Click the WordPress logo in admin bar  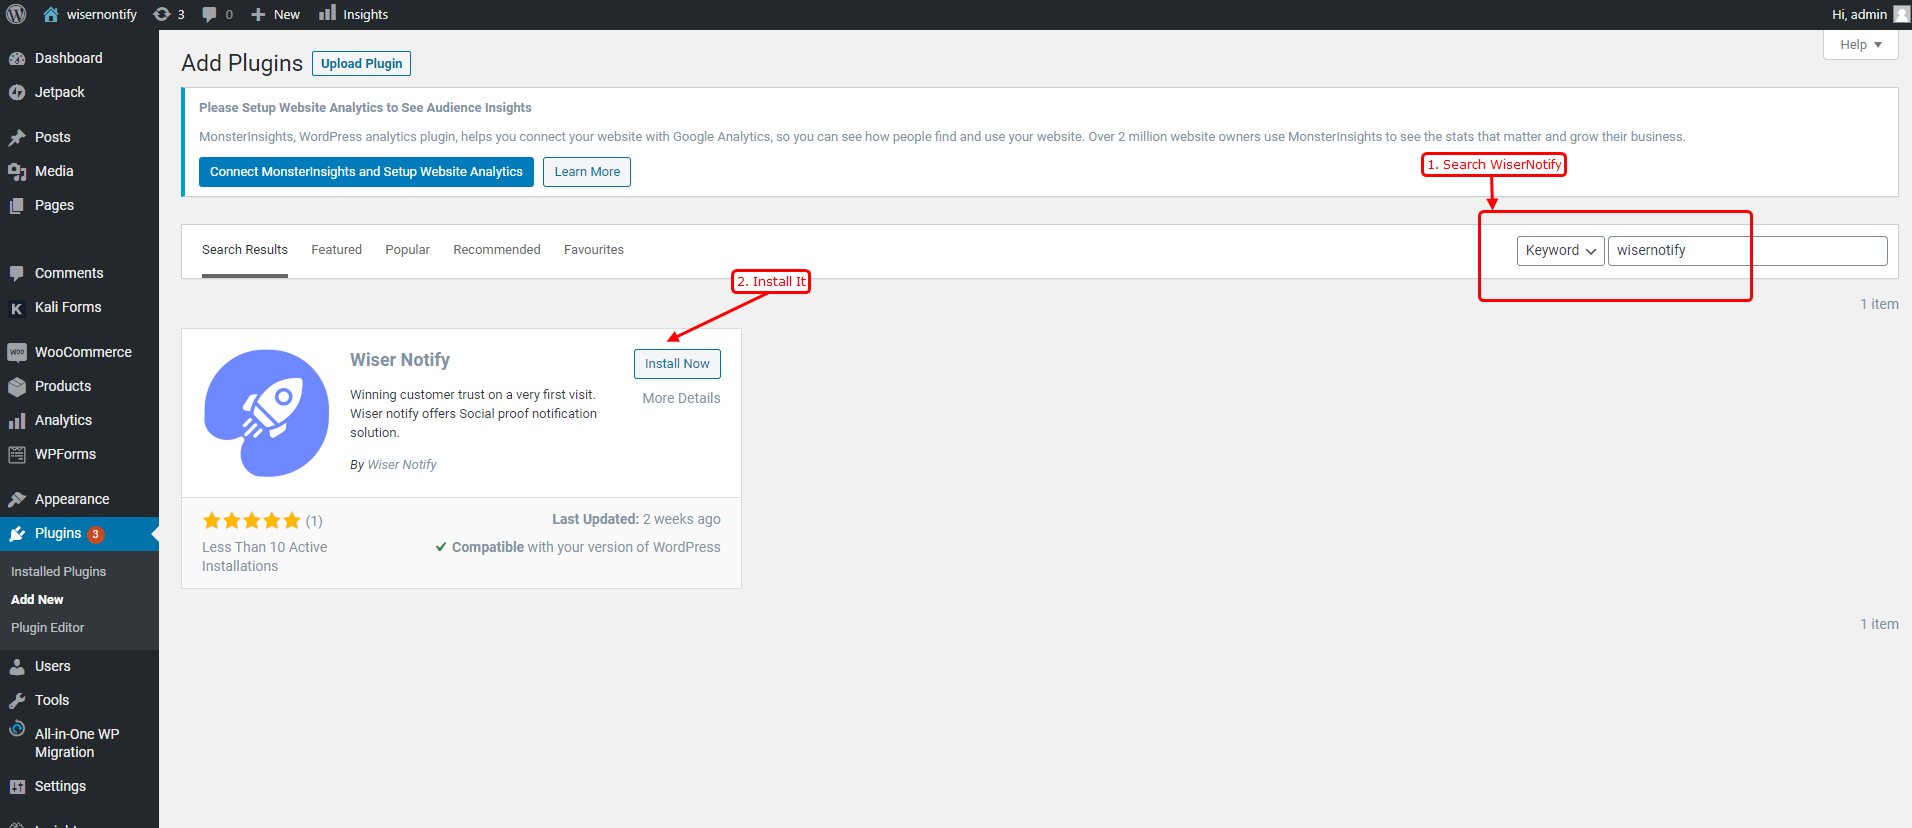pyautogui.click(x=16, y=14)
